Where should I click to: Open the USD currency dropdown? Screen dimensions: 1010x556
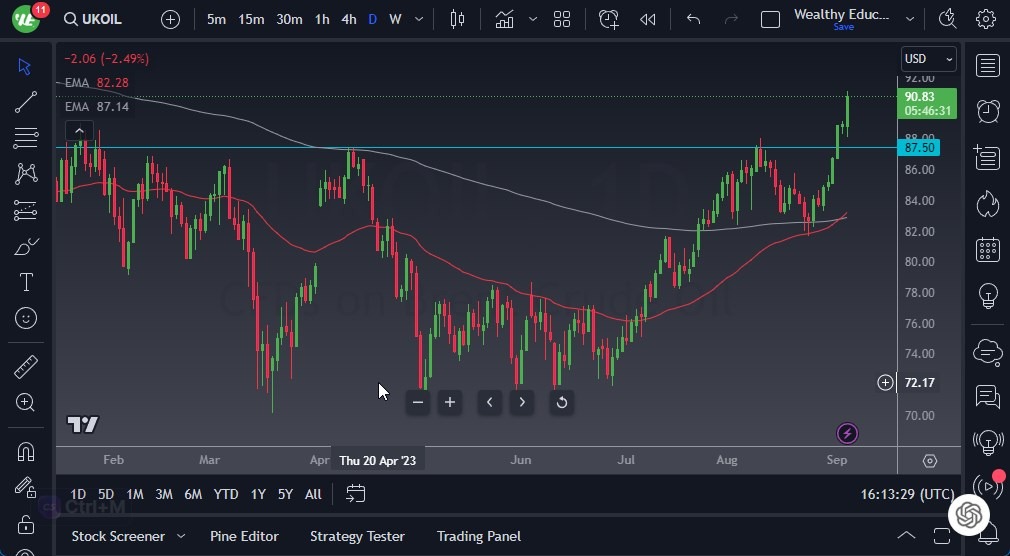pos(928,59)
